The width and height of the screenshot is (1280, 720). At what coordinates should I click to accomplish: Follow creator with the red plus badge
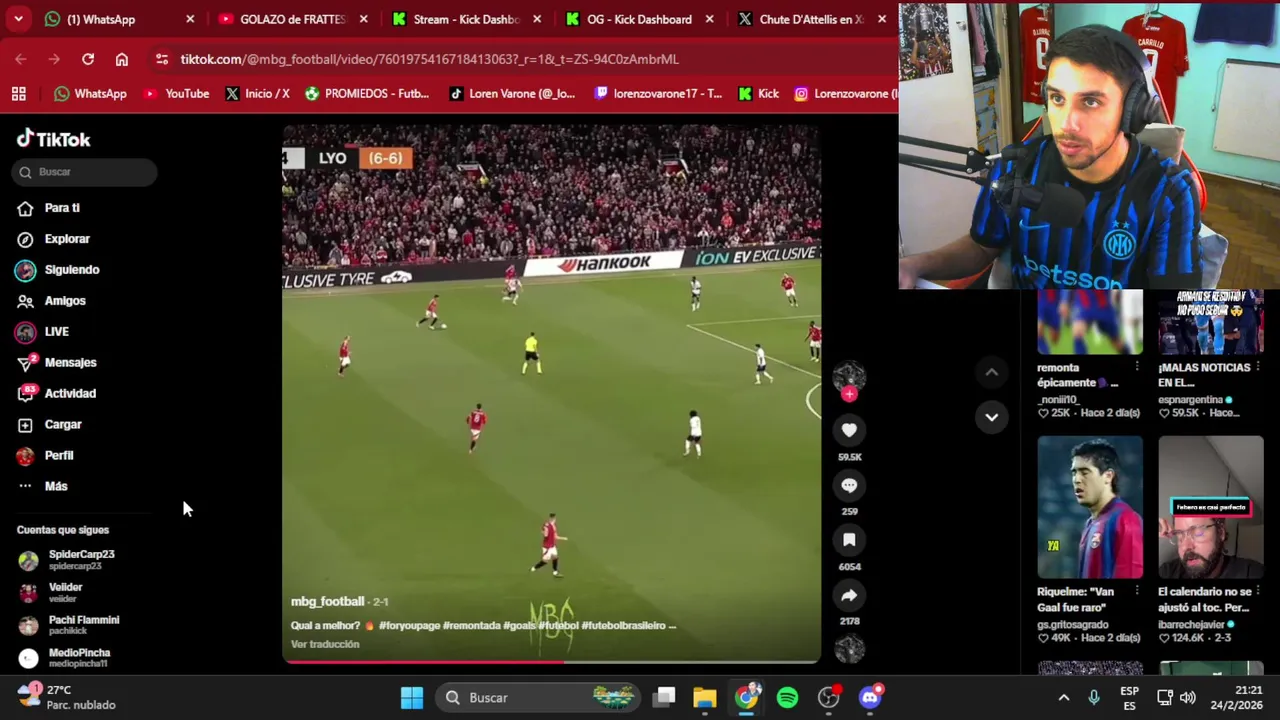coord(849,394)
